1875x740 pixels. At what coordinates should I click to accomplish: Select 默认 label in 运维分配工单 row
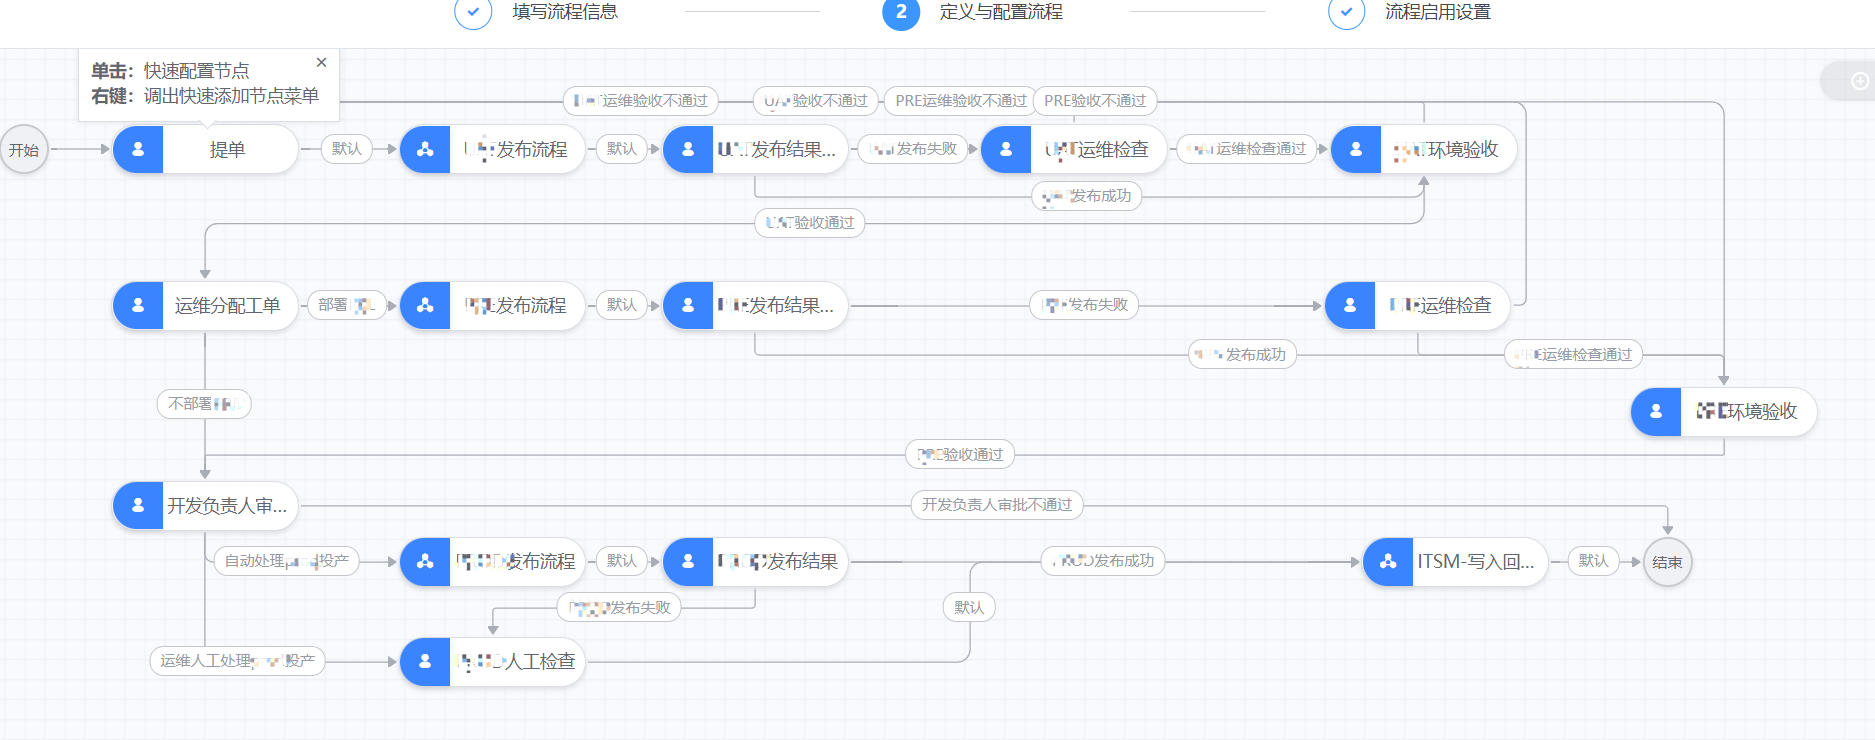coord(621,305)
